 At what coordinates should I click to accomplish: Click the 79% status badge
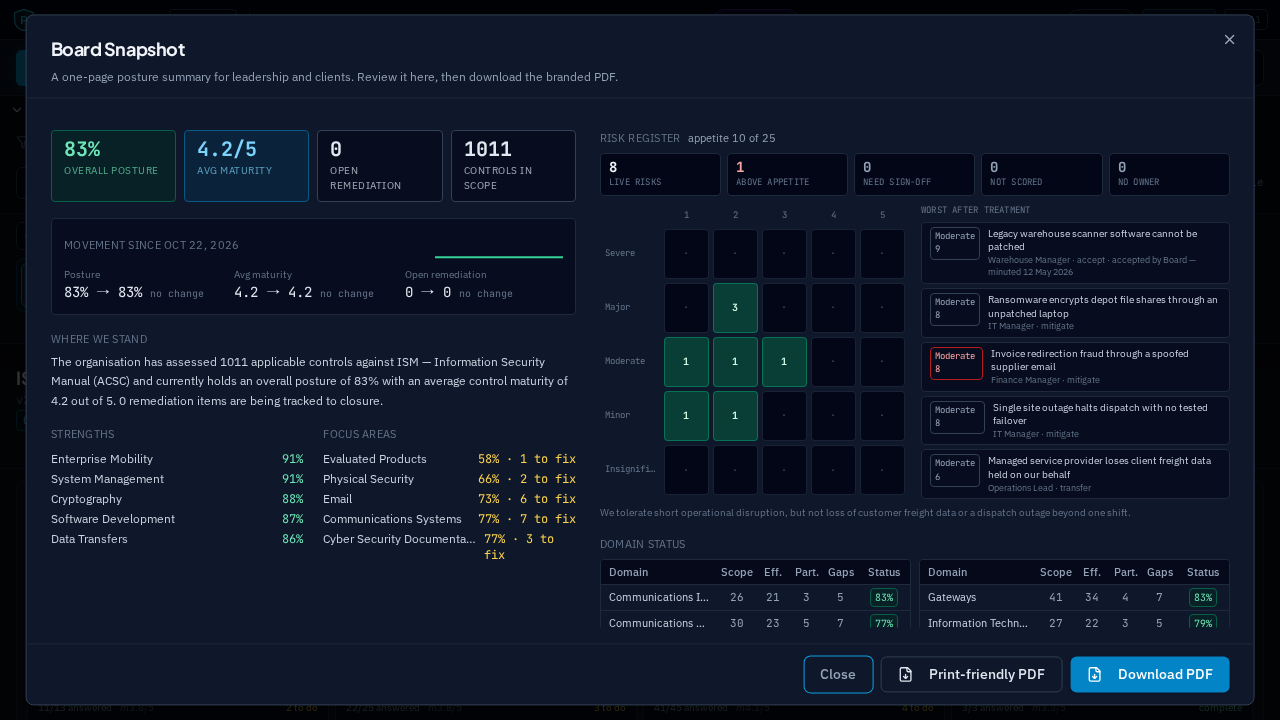coord(1203,623)
